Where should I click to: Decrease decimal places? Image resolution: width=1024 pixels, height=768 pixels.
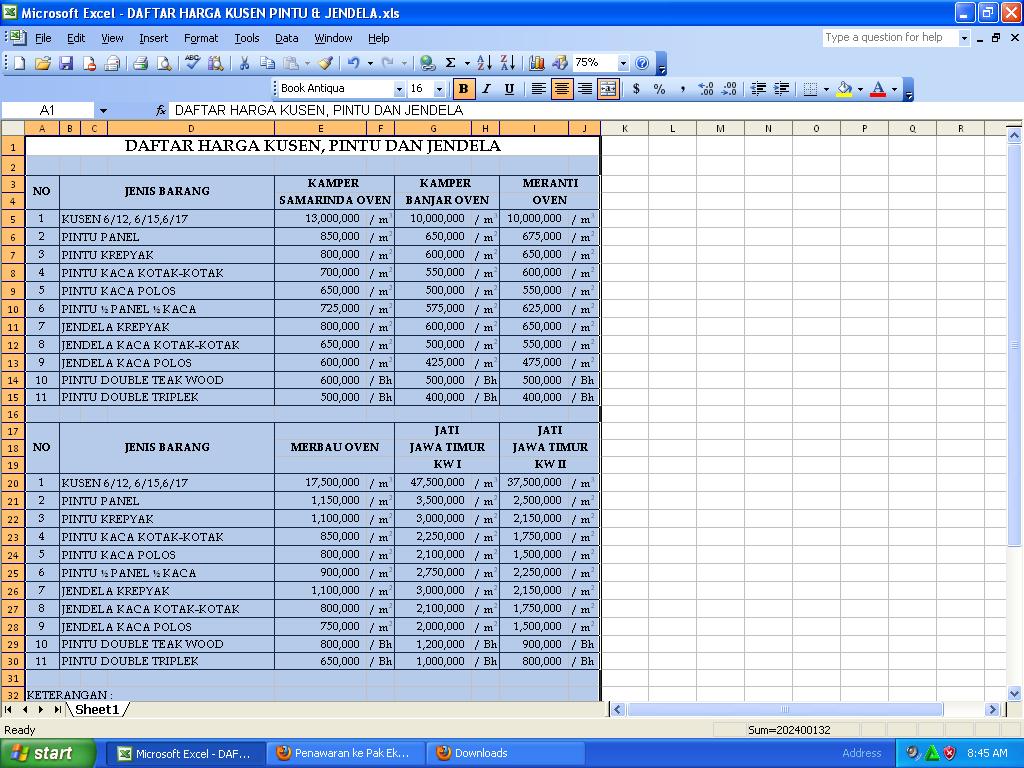(x=729, y=89)
